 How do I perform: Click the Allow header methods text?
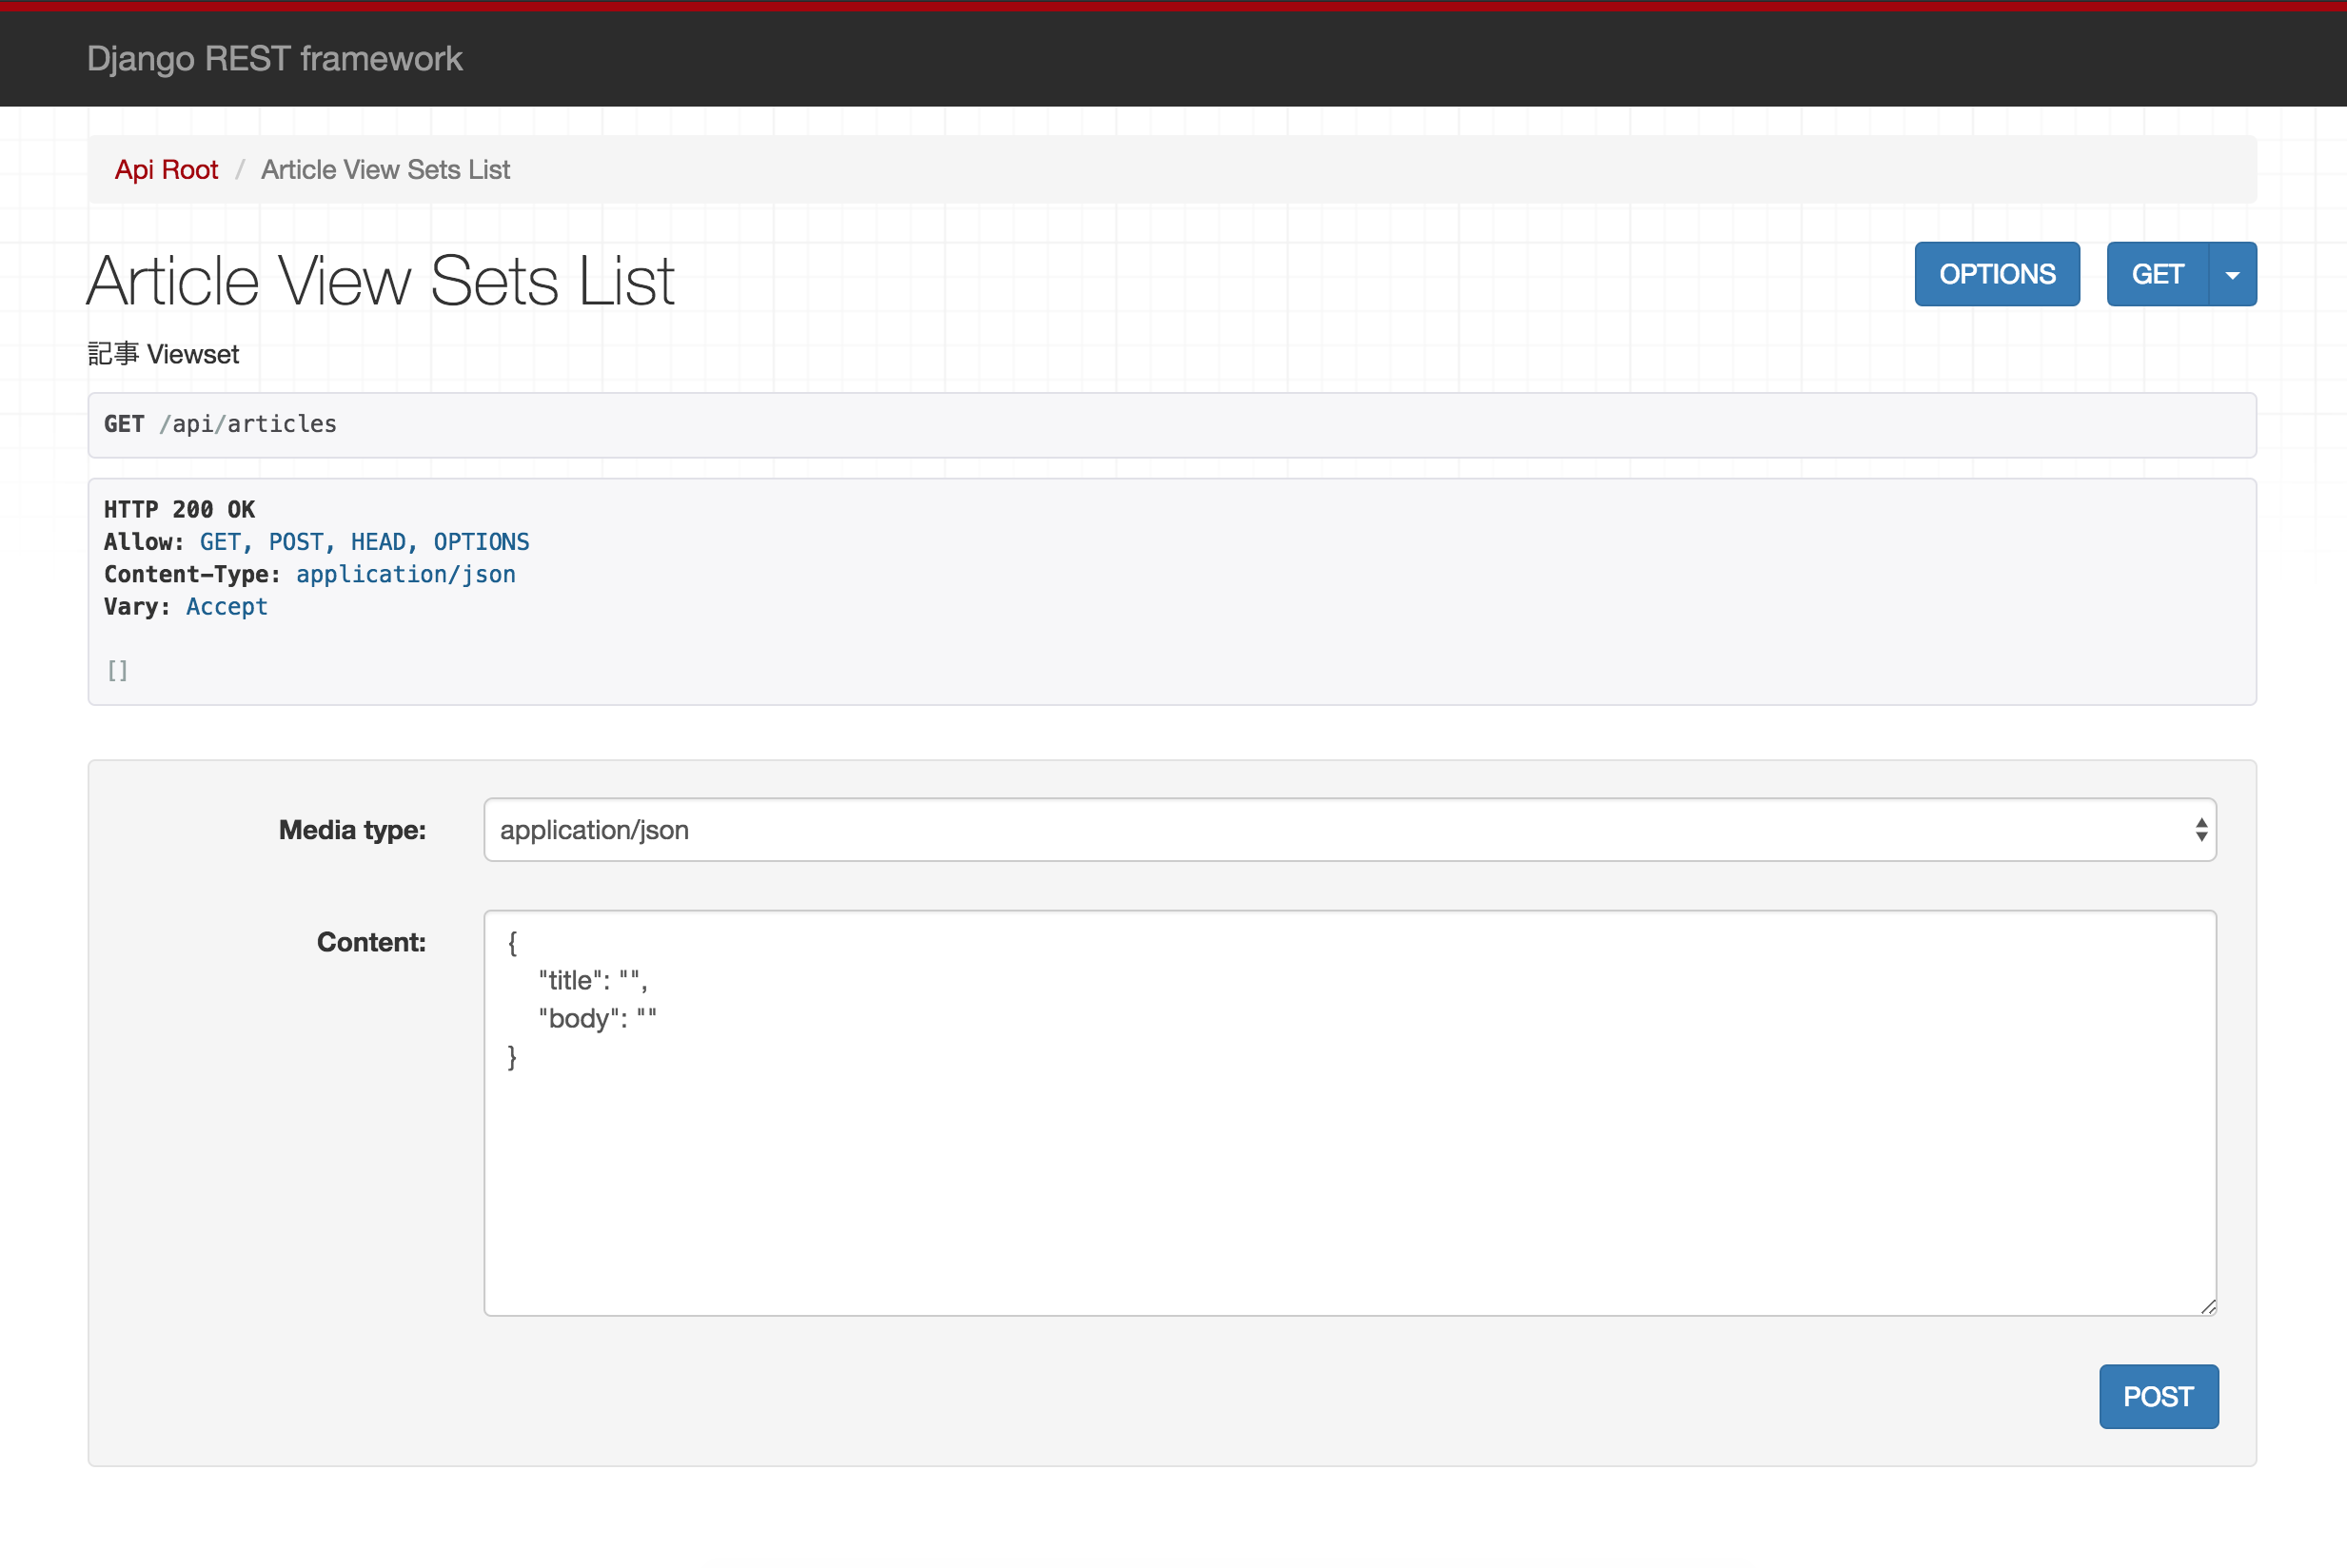coord(364,542)
